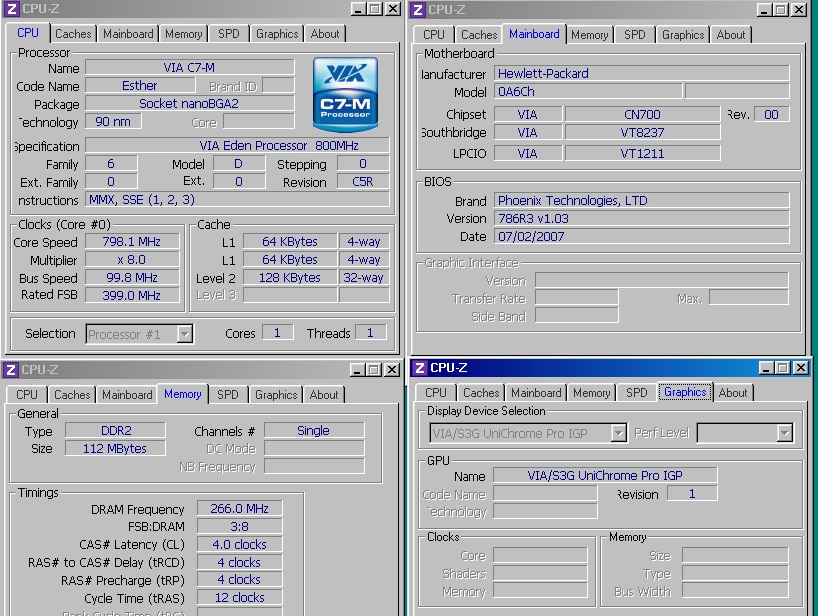Select the CPU tab in the Mainboard window
The height and width of the screenshot is (616, 818).
[434, 35]
